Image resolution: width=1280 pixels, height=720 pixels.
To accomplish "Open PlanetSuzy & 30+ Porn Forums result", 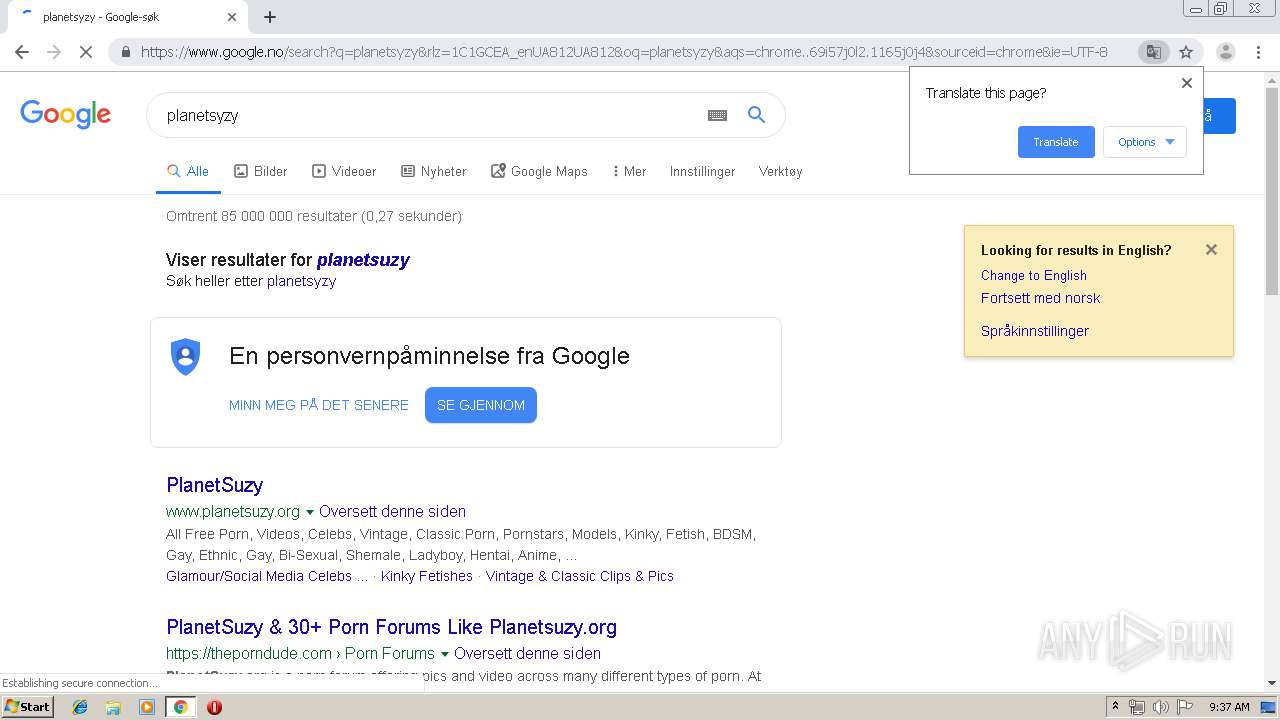I will 391,627.
